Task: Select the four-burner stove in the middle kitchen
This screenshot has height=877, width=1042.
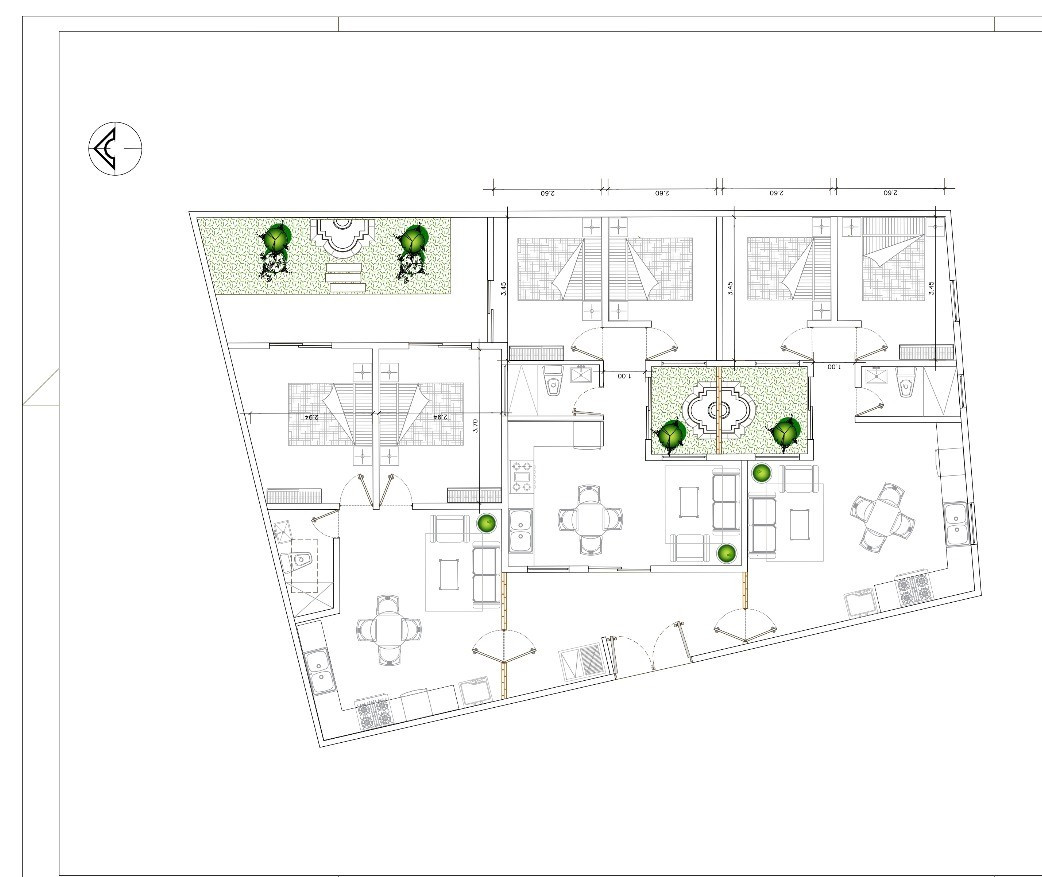Action: coord(523,476)
